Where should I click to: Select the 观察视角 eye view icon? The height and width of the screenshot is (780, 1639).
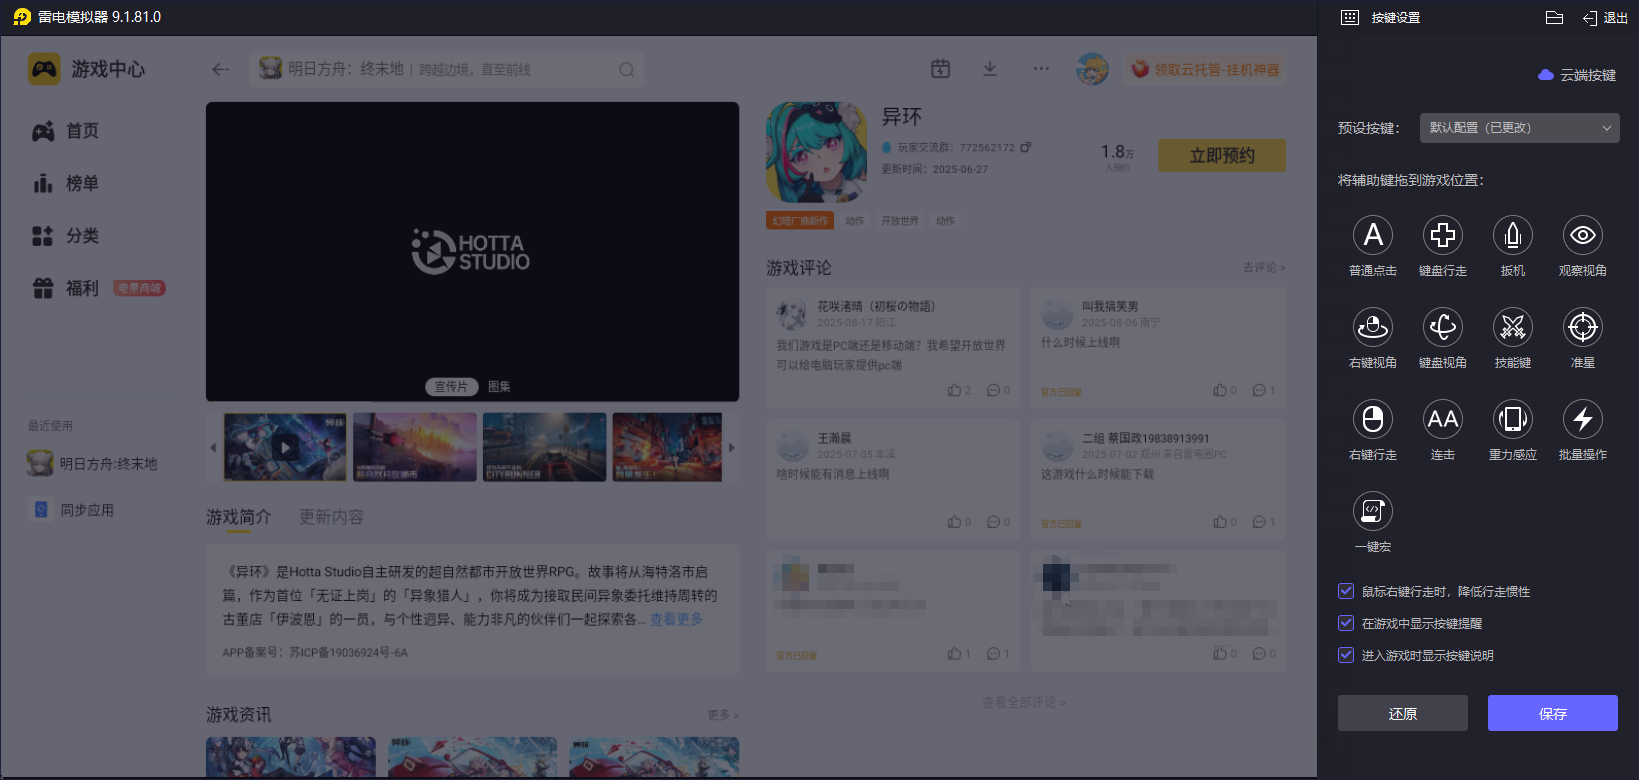click(x=1583, y=235)
